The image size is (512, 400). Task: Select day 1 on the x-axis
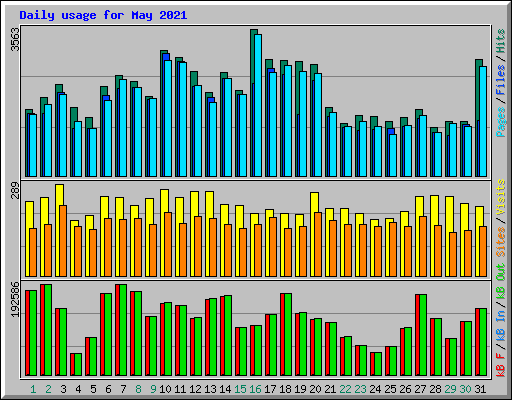click(x=33, y=389)
